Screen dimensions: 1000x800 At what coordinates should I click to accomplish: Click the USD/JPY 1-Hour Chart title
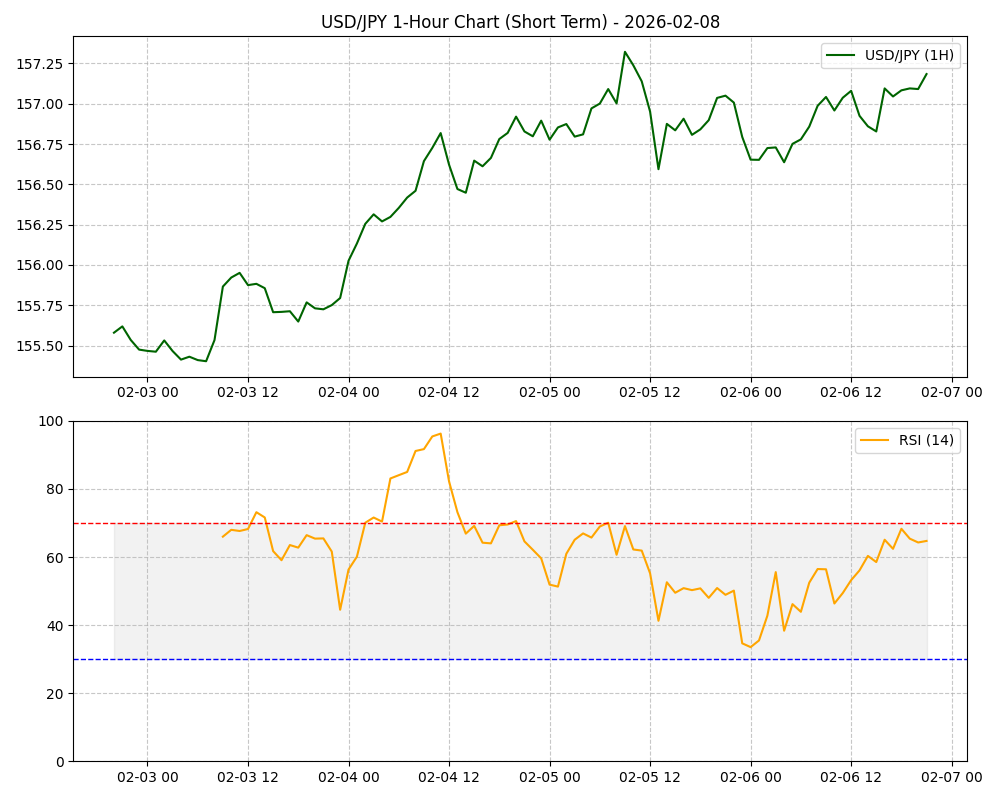520,22
